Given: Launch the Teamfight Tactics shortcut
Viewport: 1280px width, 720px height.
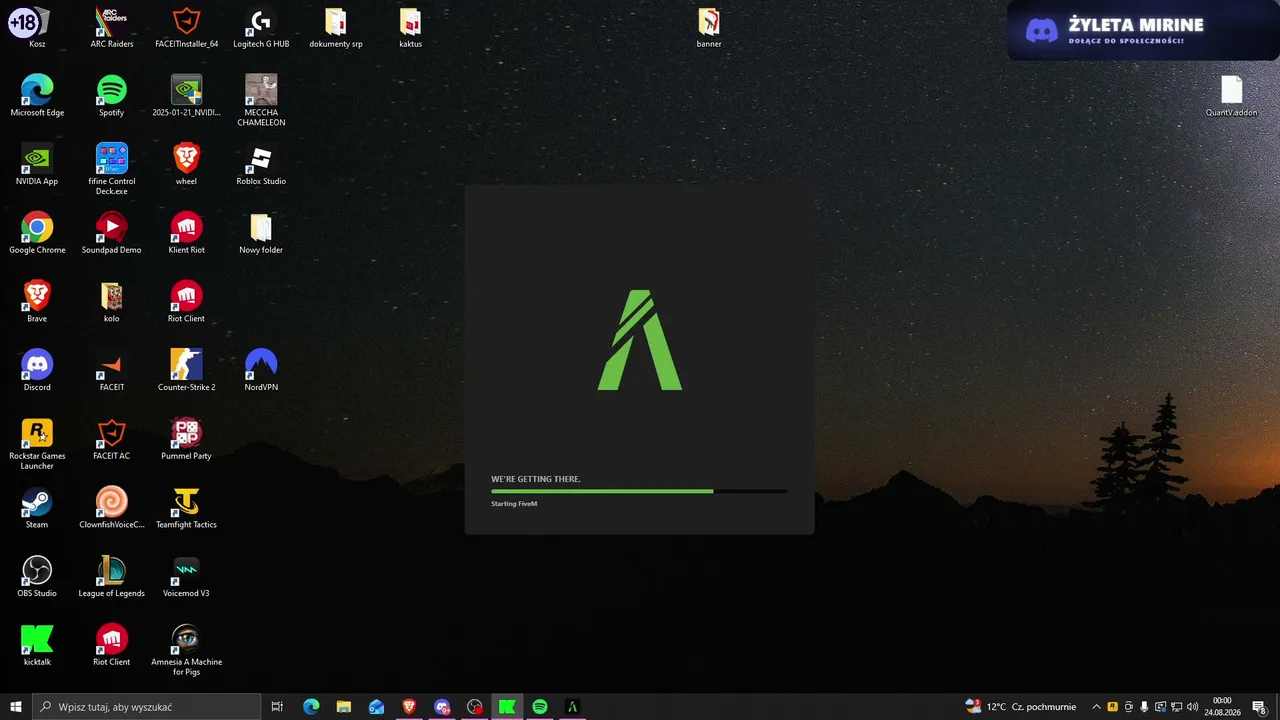Looking at the screenshot, I should (x=187, y=508).
